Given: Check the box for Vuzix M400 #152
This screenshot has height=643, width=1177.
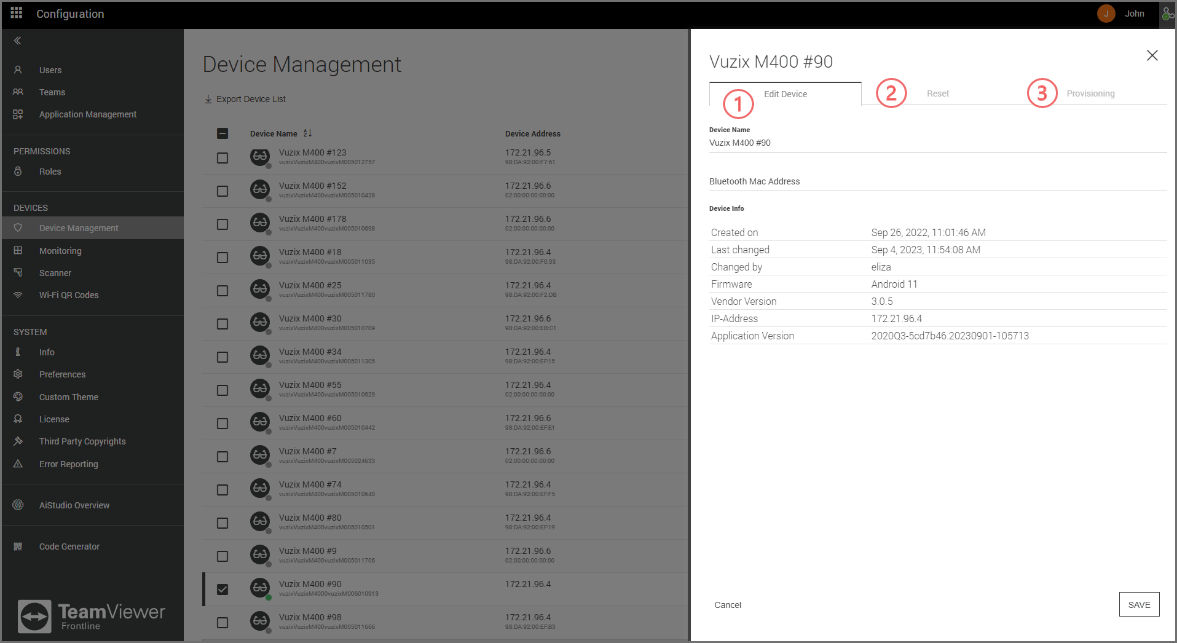Looking at the screenshot, I should [222, 191].
